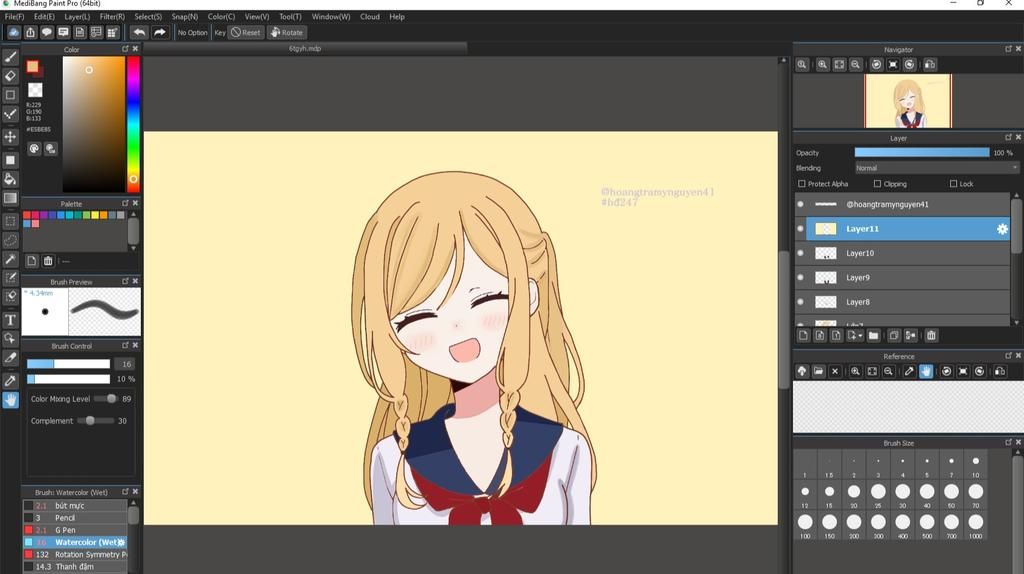
Task: Pop out the Layer panel
Action: point(1008,137)
